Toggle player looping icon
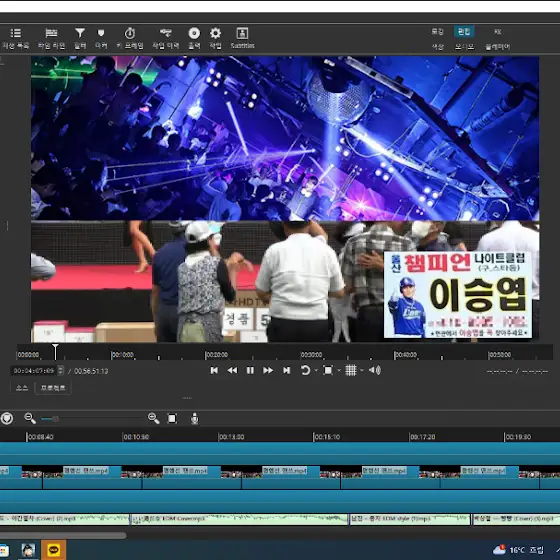The width and height of the screenshot is (560, 560). click(305, 370)
